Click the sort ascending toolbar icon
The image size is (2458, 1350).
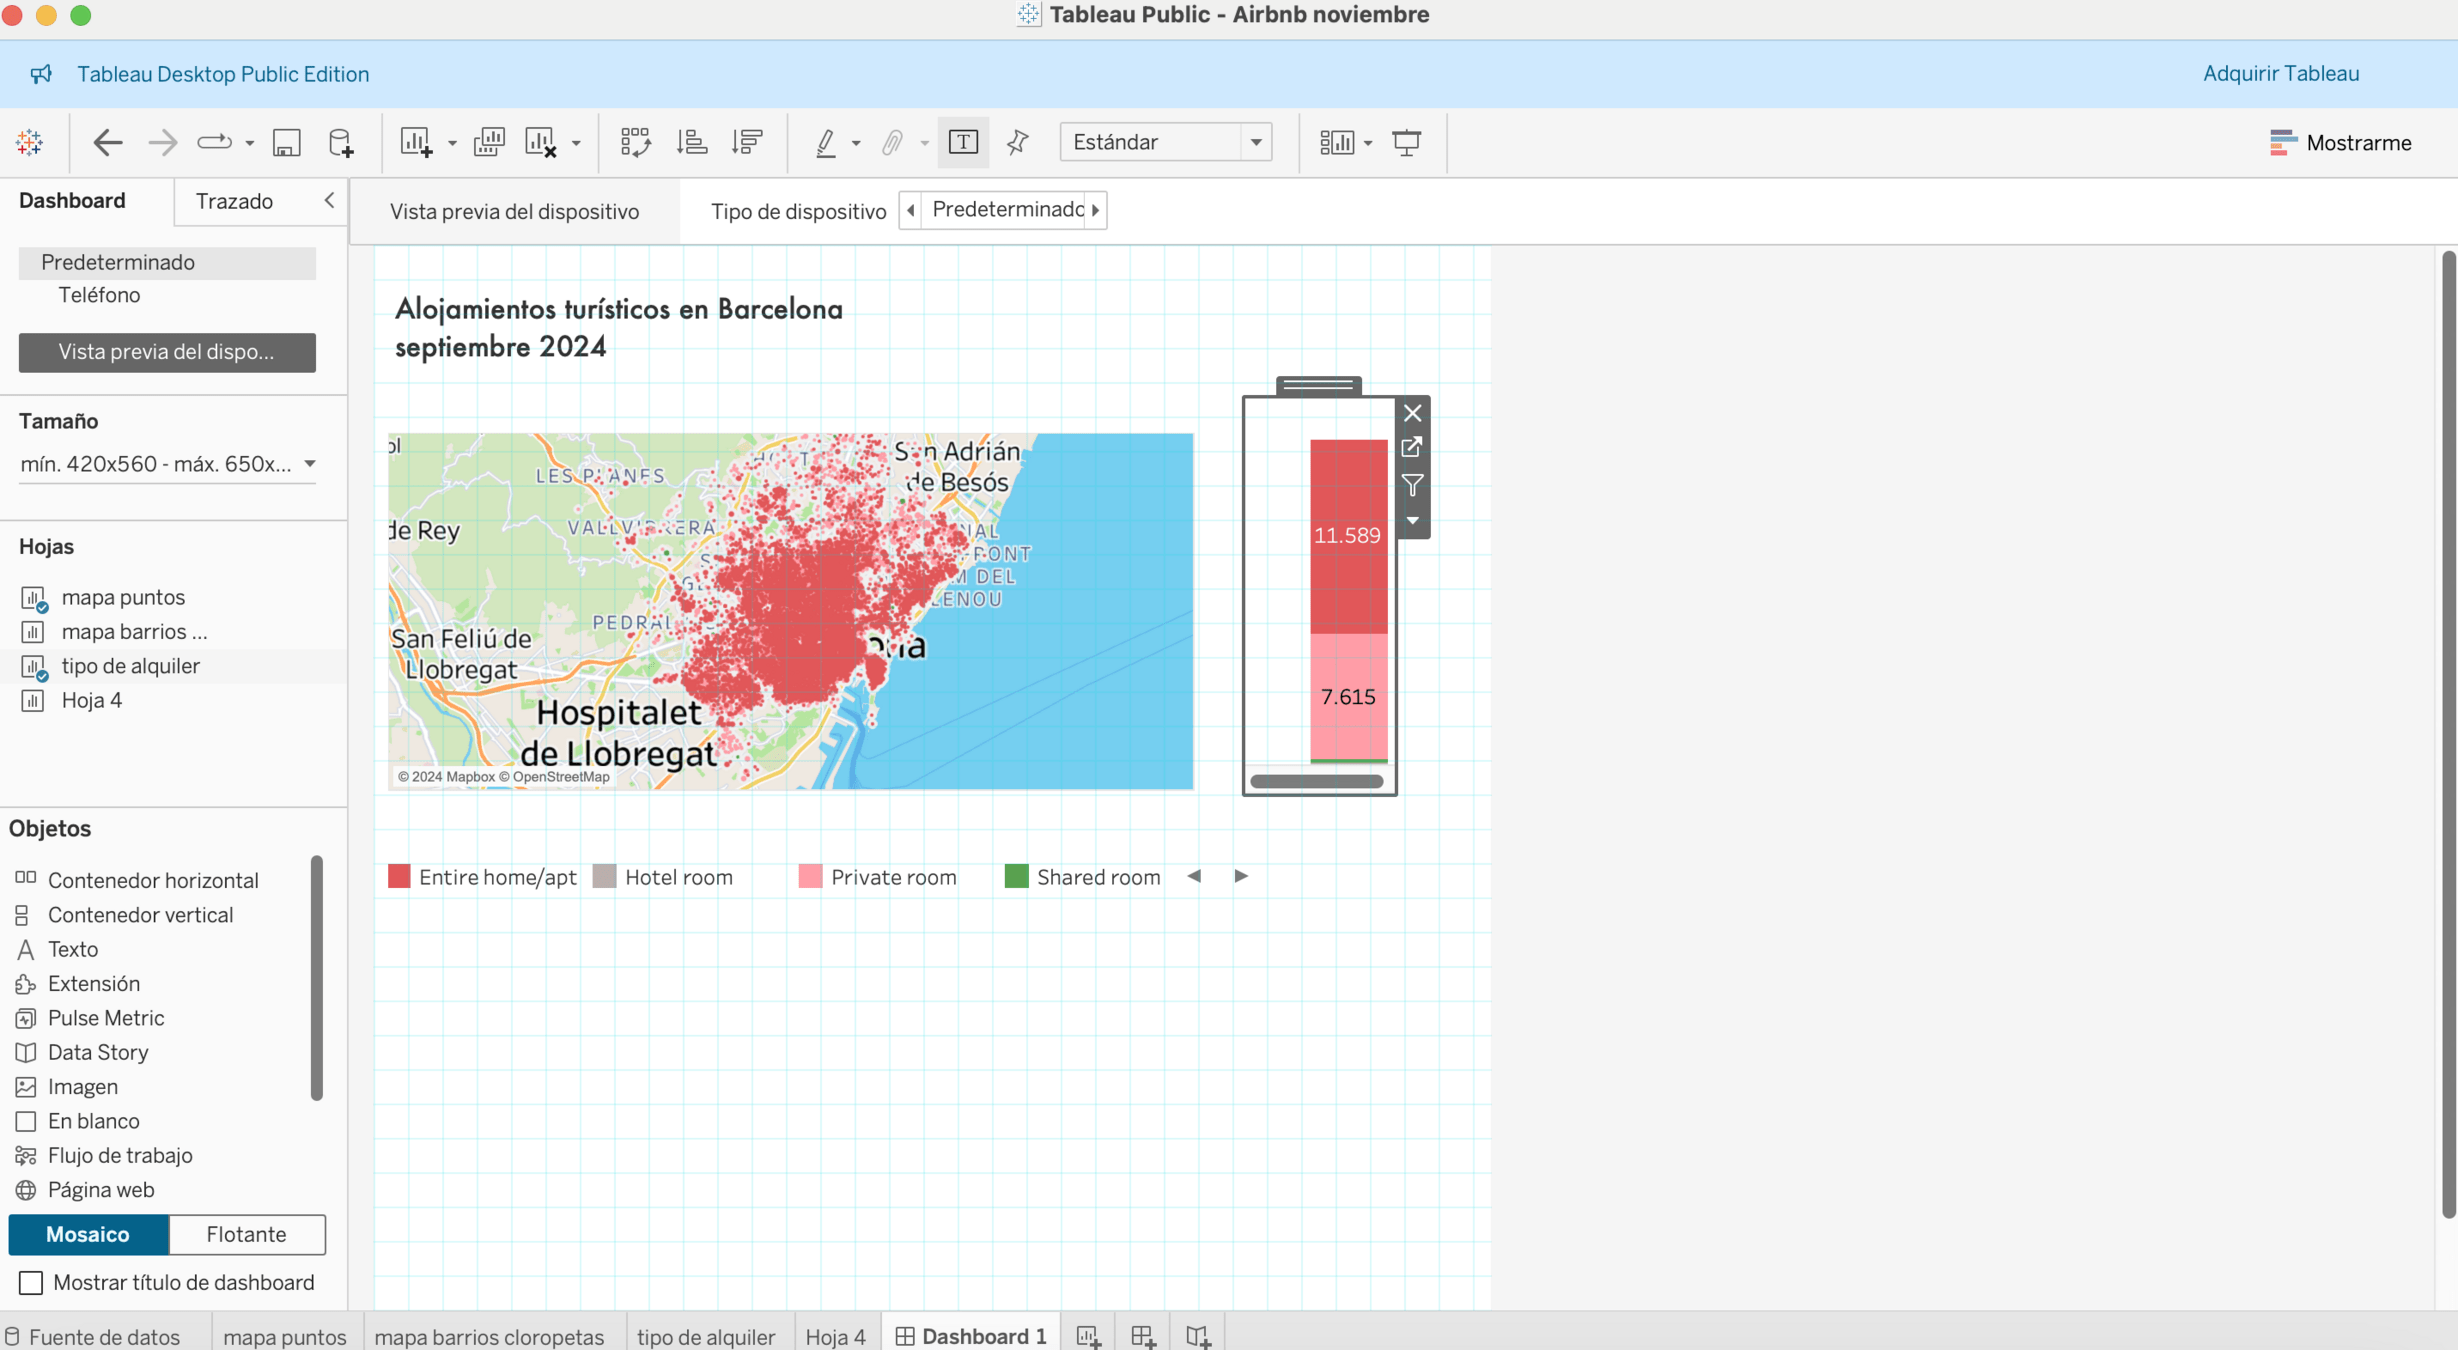691,142
